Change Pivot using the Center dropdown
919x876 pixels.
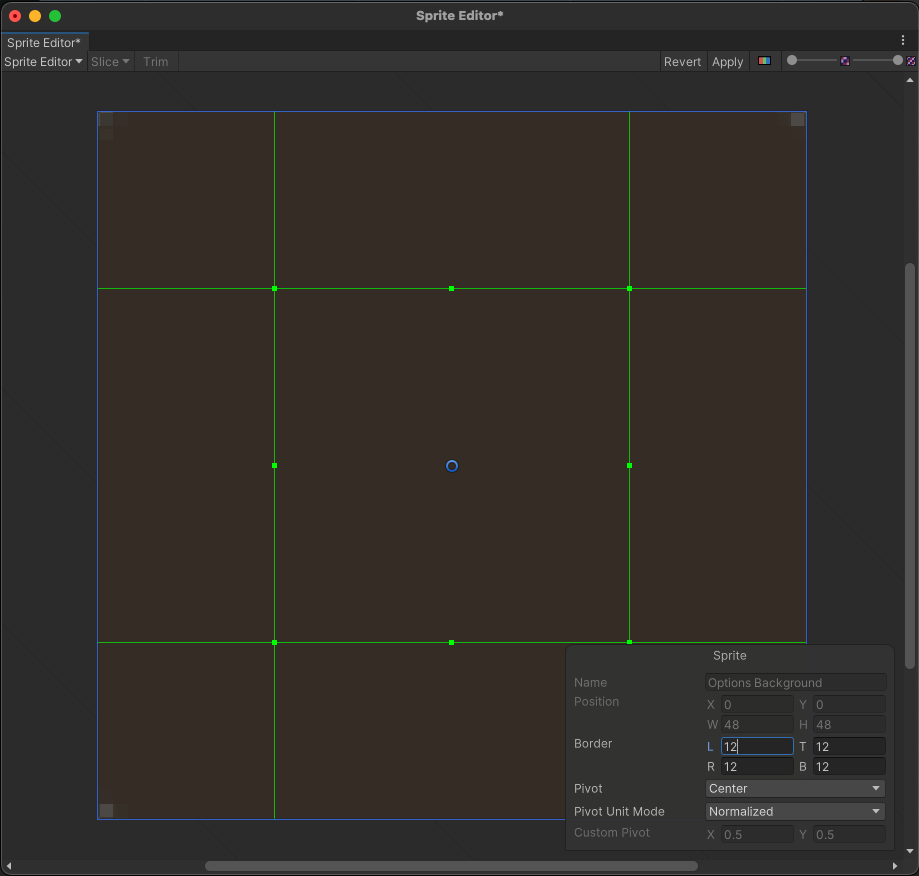tap(794, 788)
